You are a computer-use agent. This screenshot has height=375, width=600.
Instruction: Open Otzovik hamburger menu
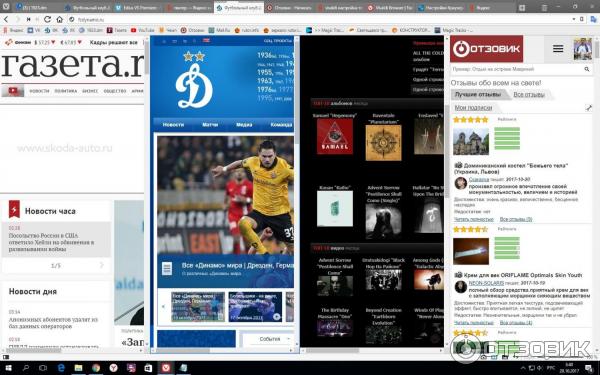click(x=558, y=49)
